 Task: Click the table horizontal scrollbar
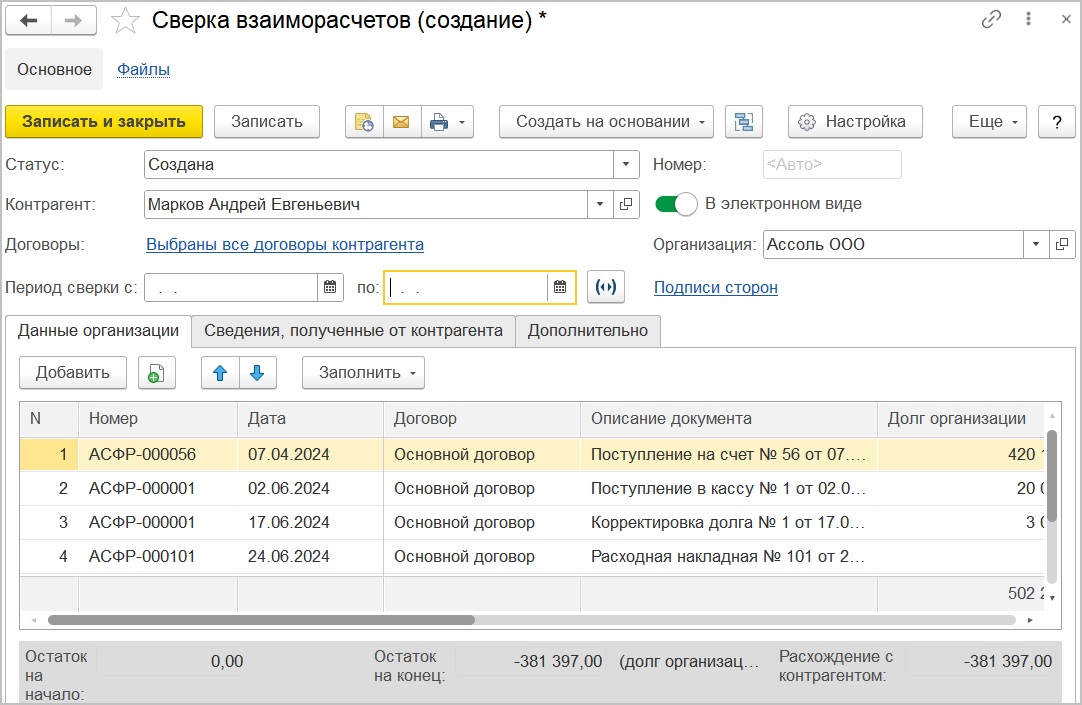point(260,620)
